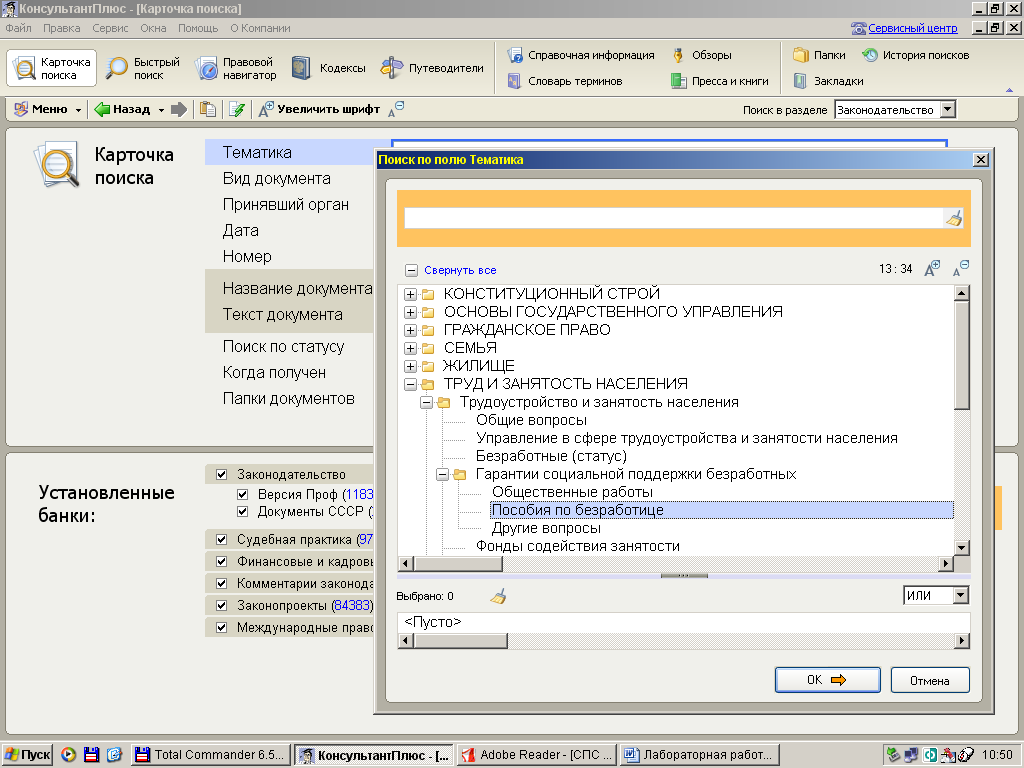The height and width of the screenshot is (768, 1024).
Task: Open Справочная информация
Action: pyautogui.click(x=581, y=55)
